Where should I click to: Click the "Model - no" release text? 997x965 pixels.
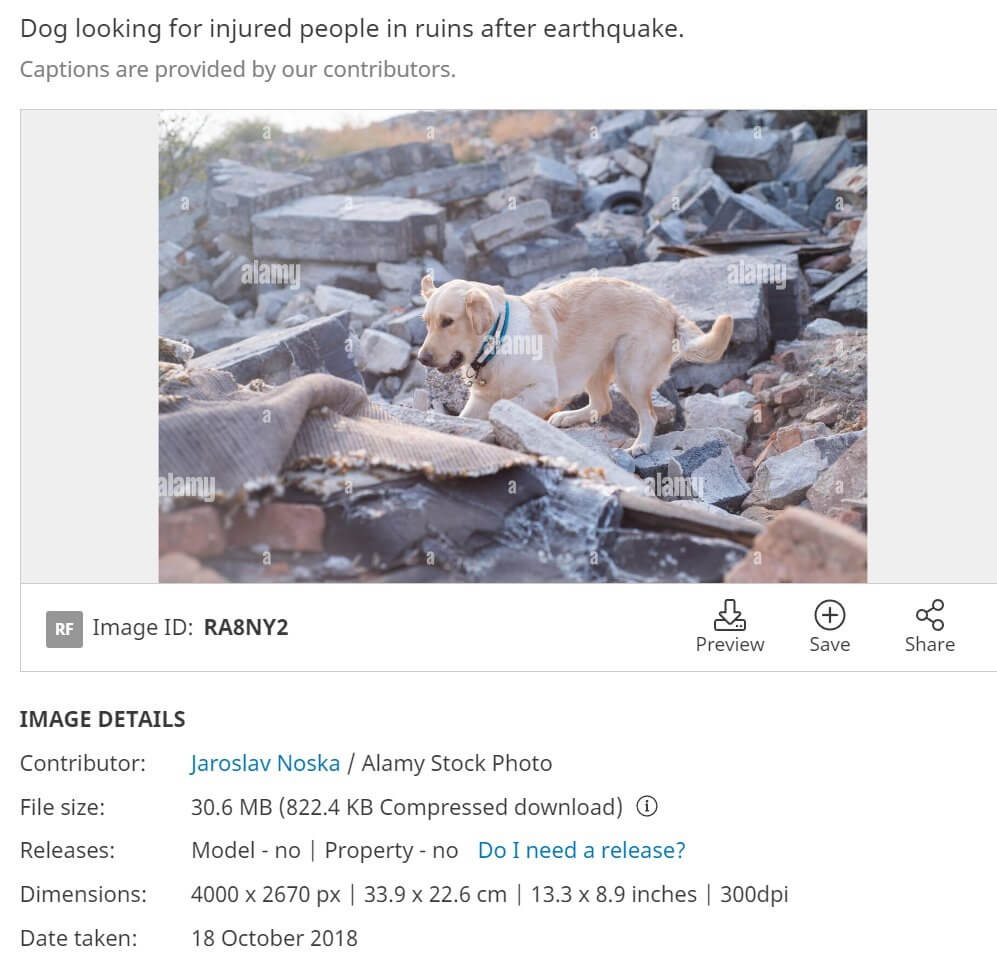246,850
